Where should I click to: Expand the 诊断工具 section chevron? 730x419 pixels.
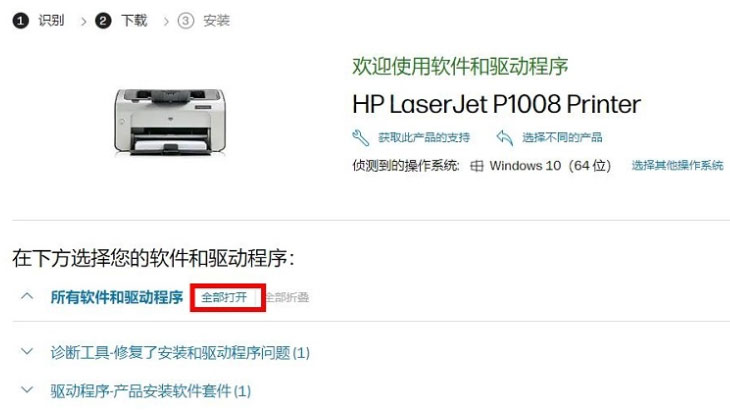27,351
